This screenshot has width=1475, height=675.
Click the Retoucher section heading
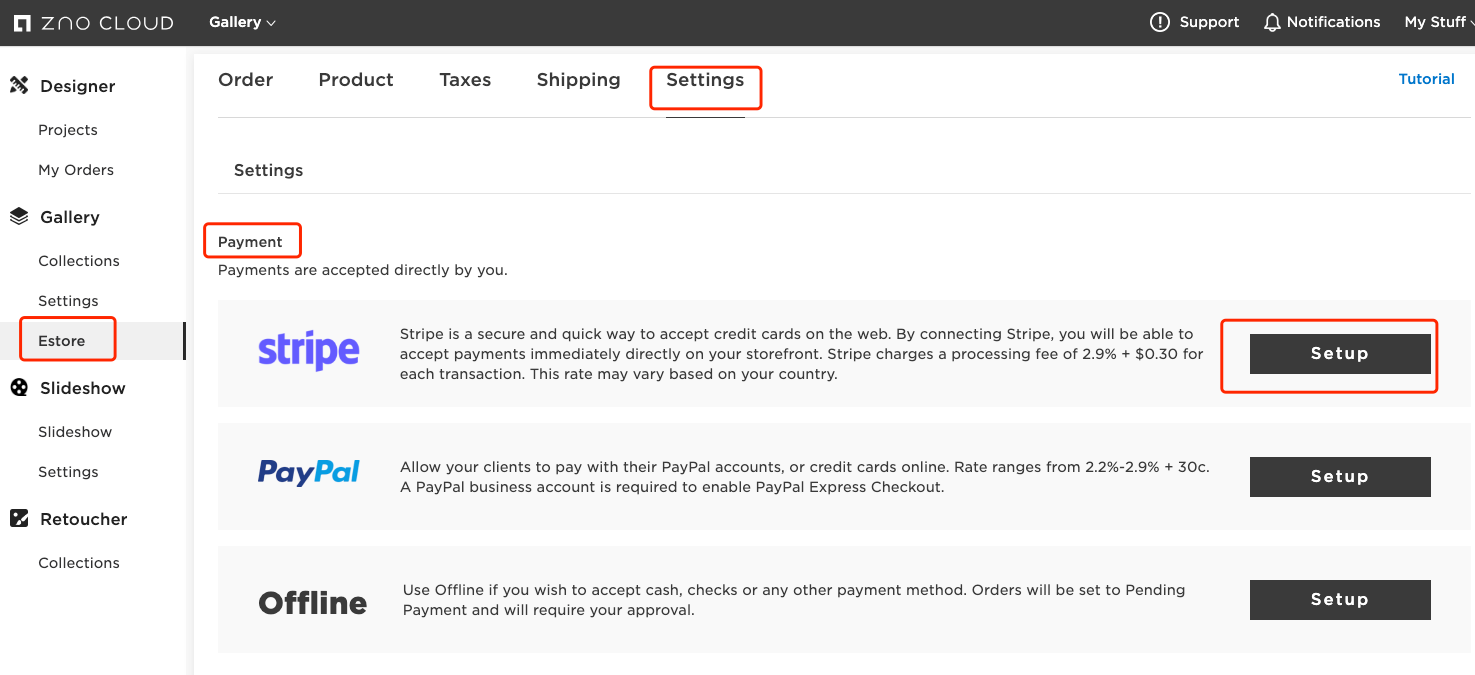(x=84, y=519)
